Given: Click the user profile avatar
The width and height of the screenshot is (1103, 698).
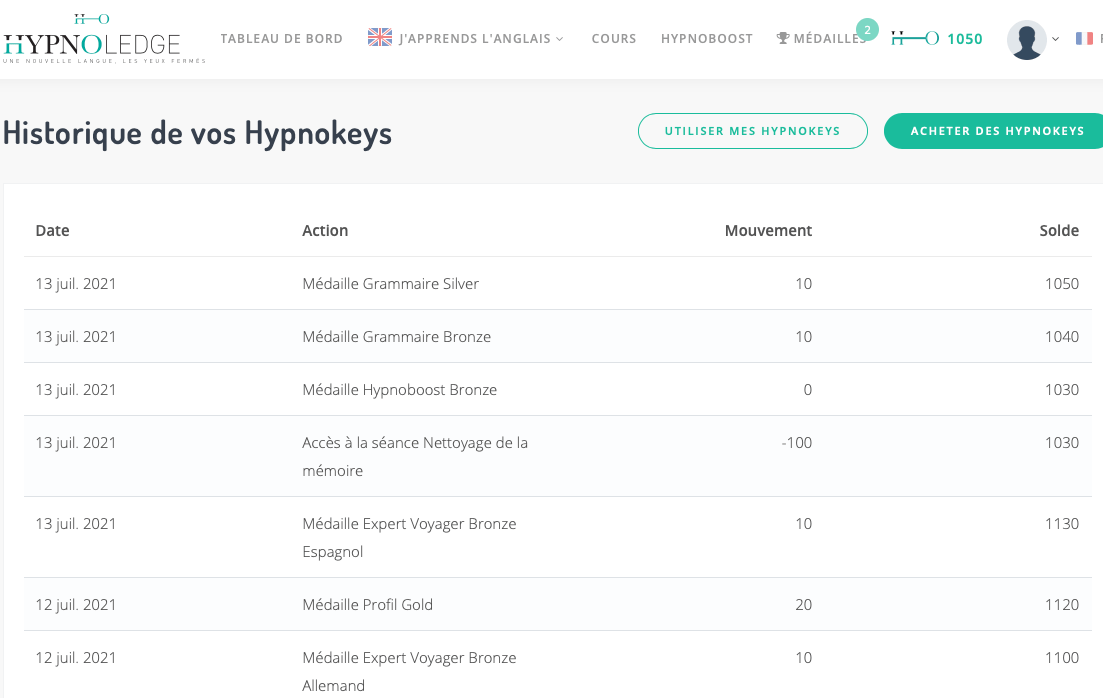Looking at the screenshot, I should 1026,40.
